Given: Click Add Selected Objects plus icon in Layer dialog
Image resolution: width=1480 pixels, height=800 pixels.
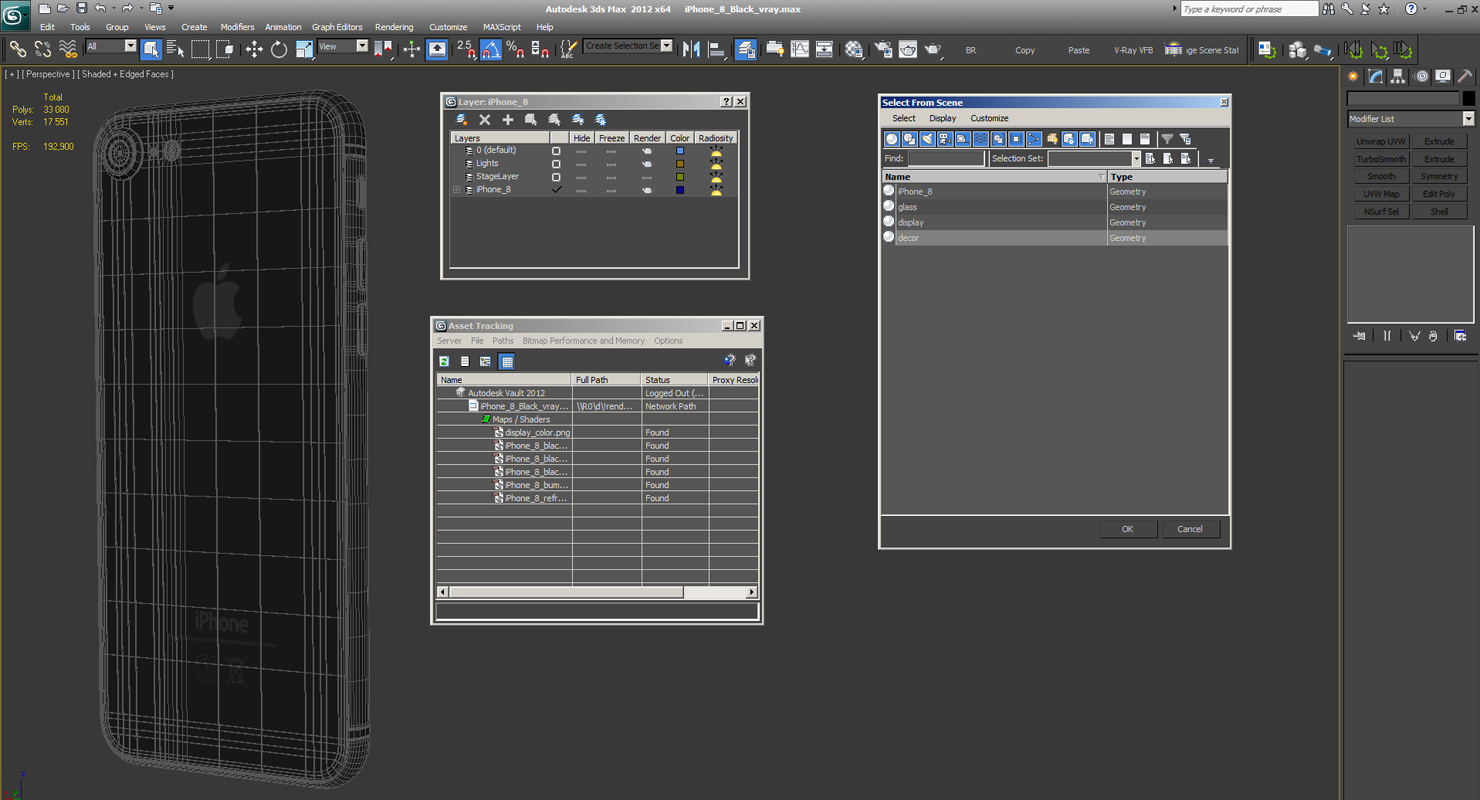Looking at the screenshot, I should tap(508, 120).
